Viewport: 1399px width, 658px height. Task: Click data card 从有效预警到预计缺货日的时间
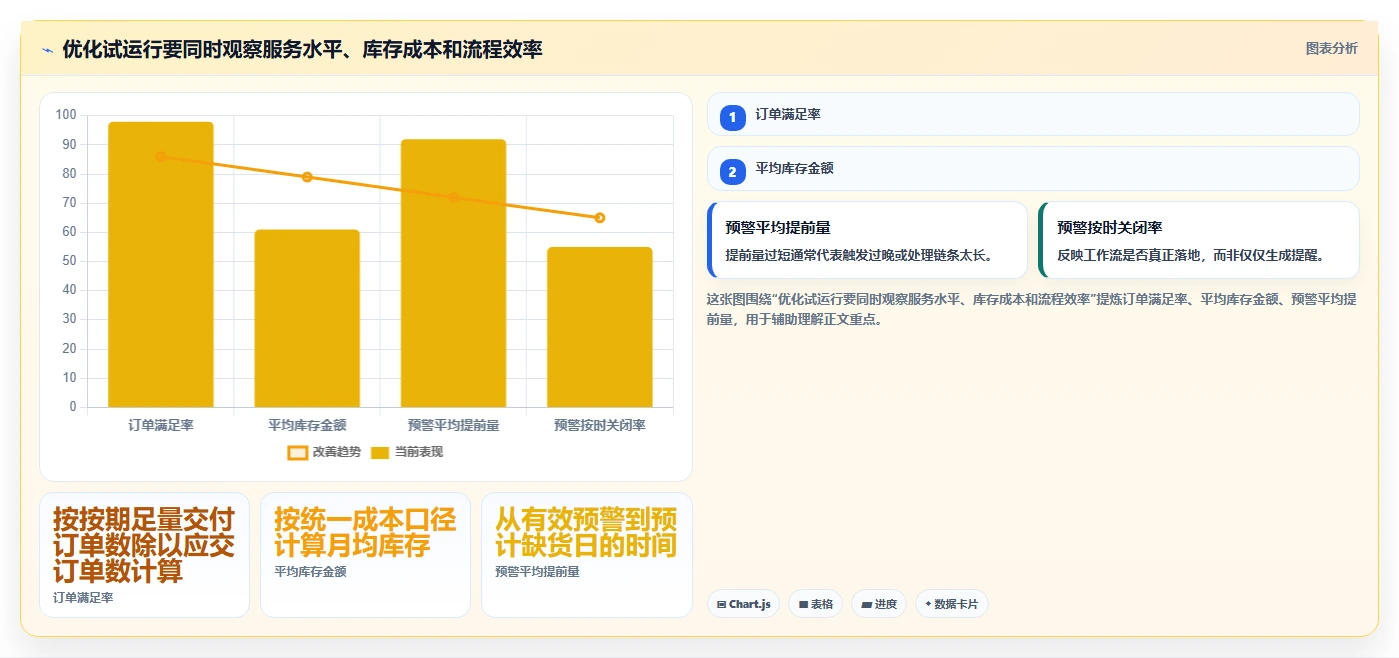tap(586, 555)
